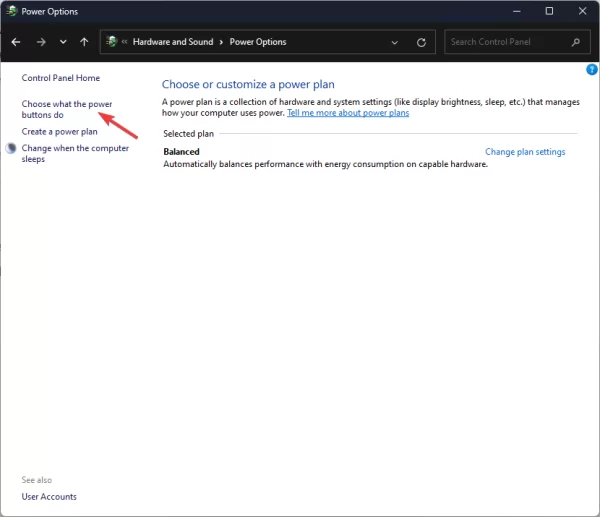This screenshot has height=517, width=600.
Task: Click the Power Options title bar icon
Action: 11,11
